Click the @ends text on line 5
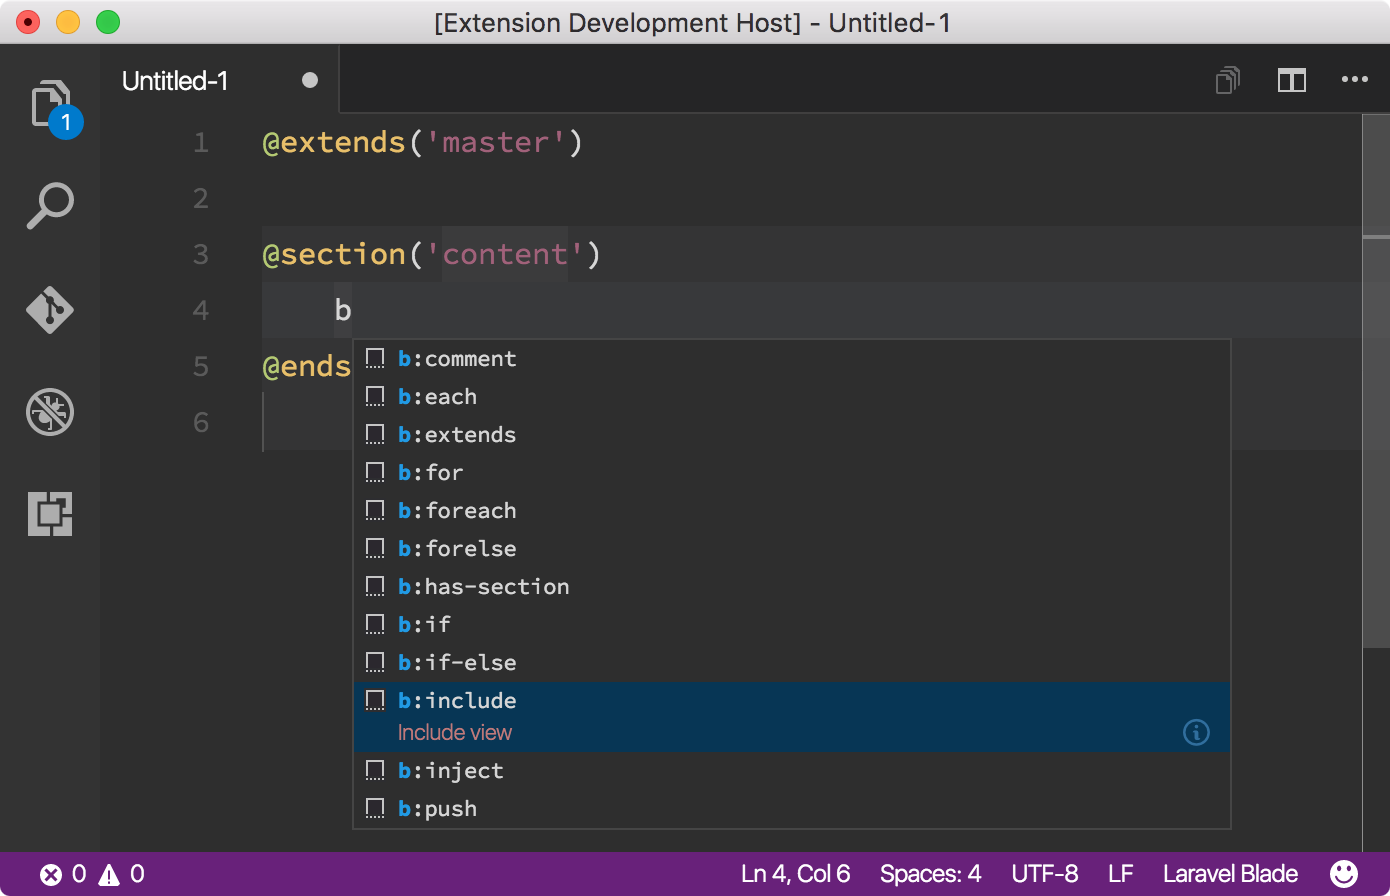1390x896 pixels. click(307, 367)
